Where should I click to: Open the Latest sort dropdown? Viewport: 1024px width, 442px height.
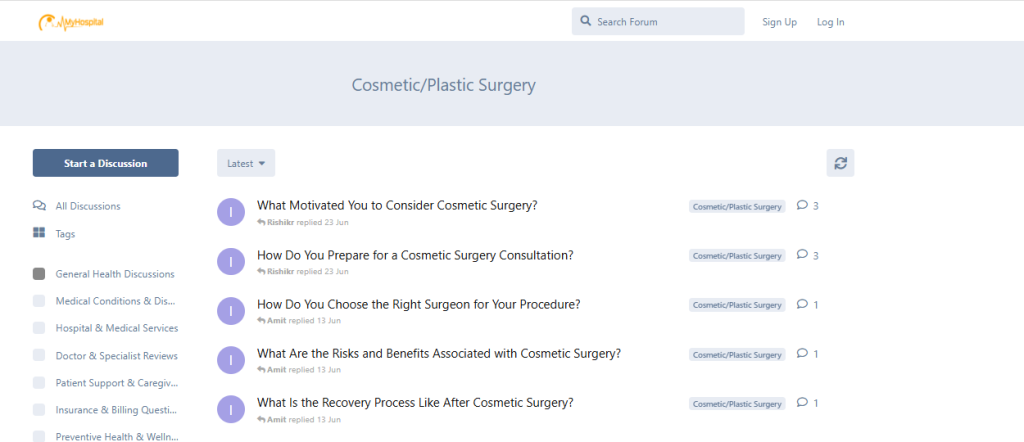point(246,163)
